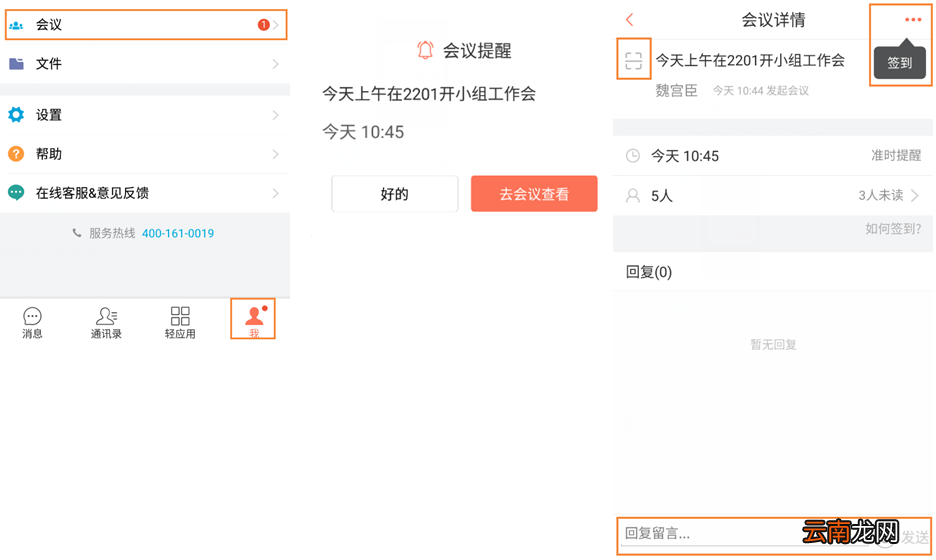
Task: Open the 3人未读 unread list
Action: pyautogui.click(x=888, y=195)
